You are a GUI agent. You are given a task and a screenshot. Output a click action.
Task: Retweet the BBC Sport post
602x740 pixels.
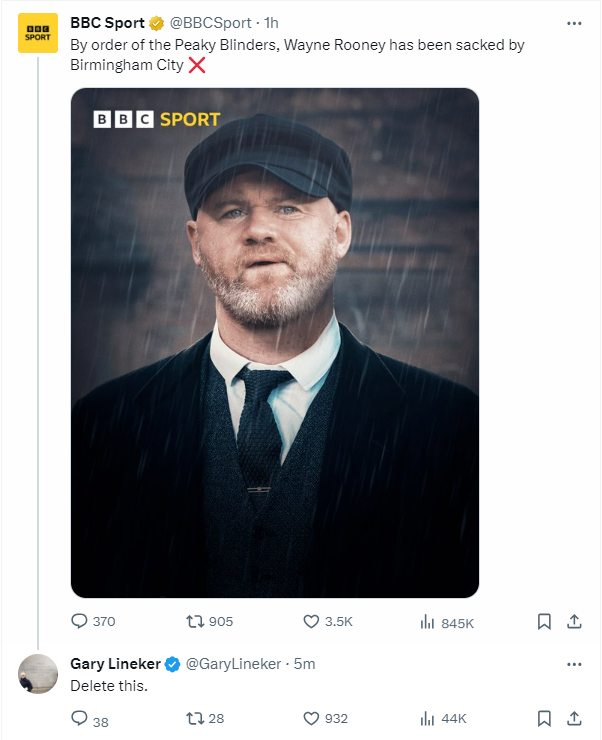click(196, 621)
